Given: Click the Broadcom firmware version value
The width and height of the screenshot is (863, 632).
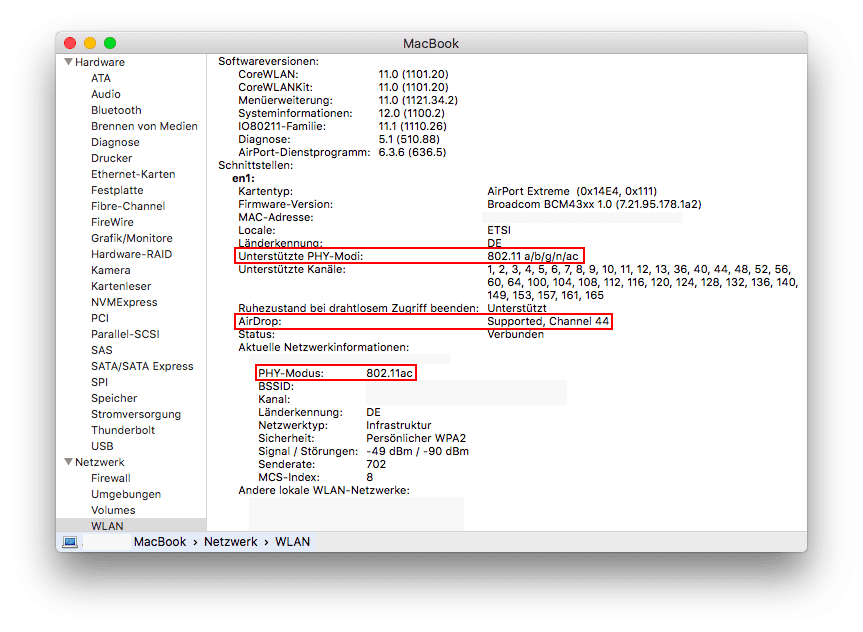Looking at the screenshot, I should point(594,204).
